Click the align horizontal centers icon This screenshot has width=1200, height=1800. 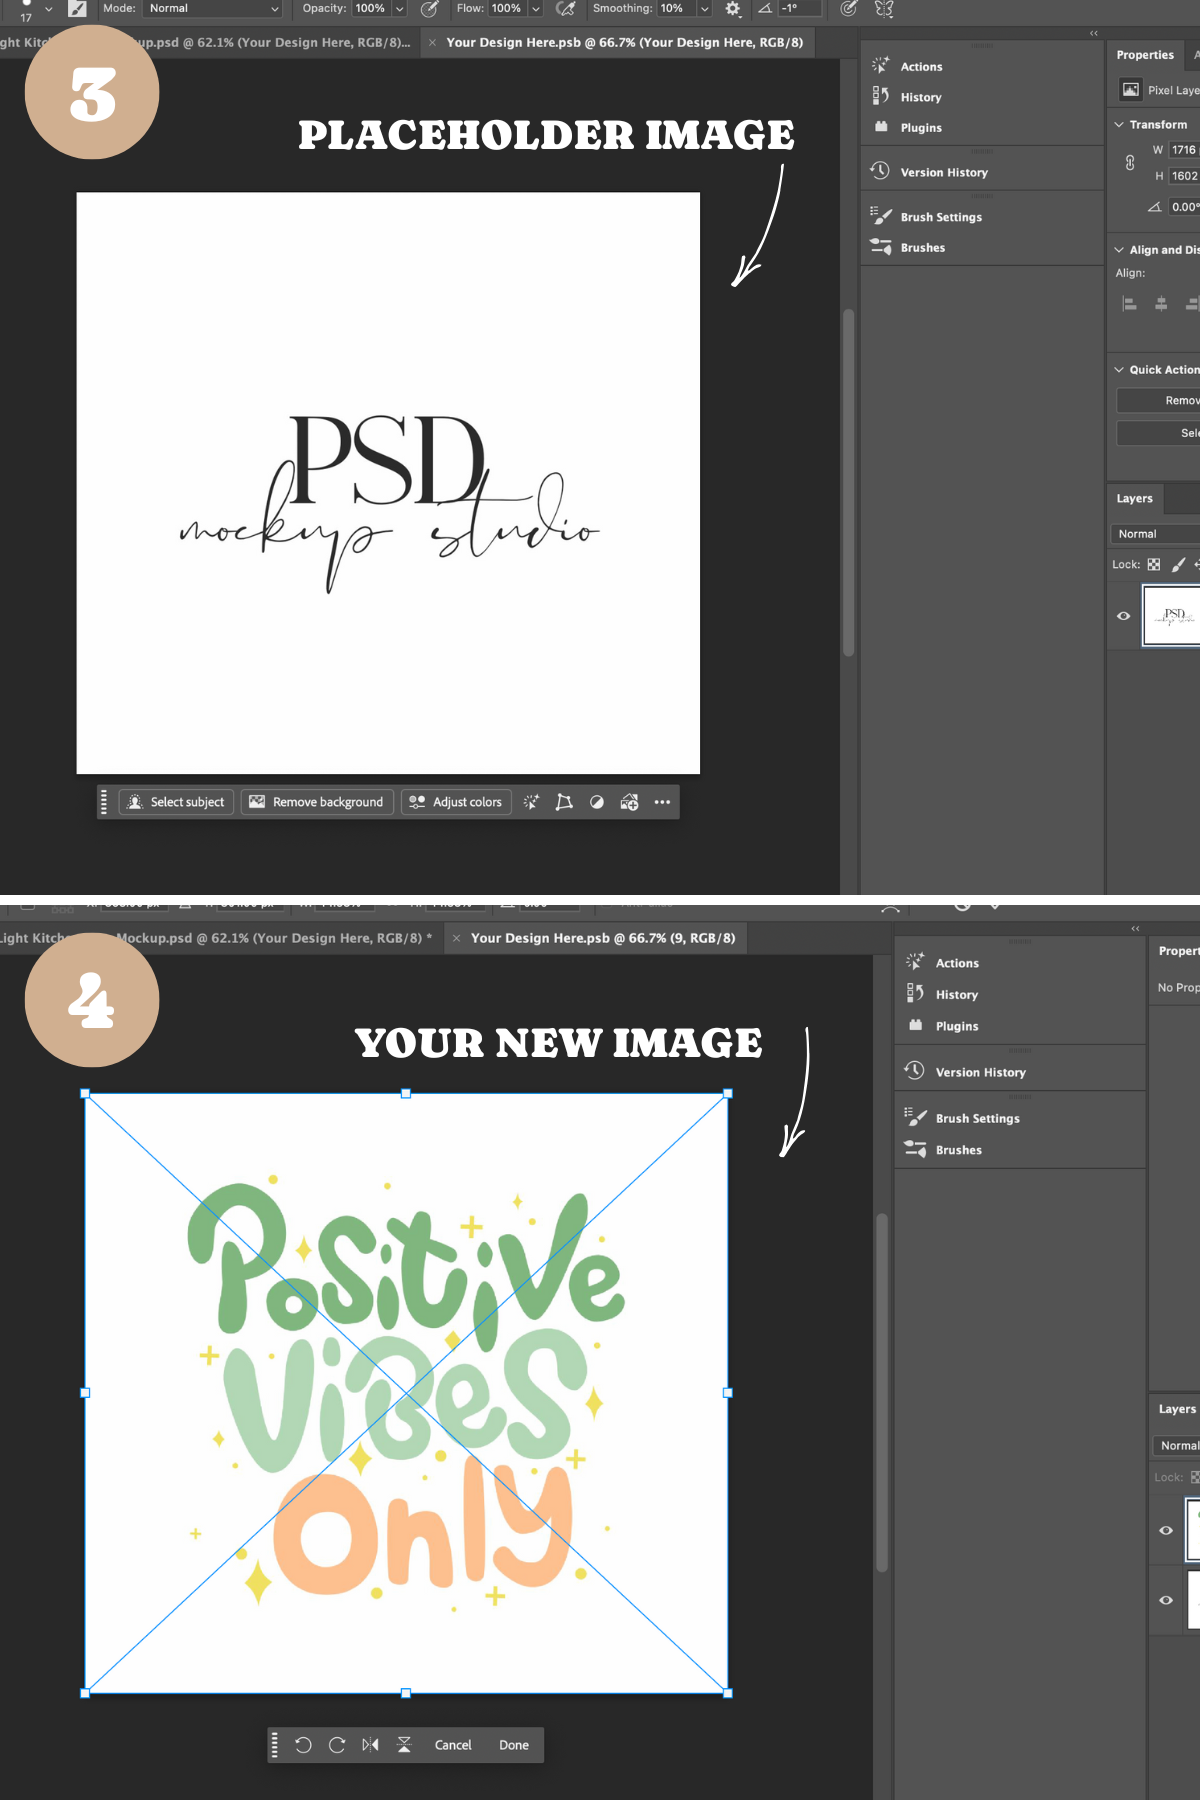[1161, 304]
